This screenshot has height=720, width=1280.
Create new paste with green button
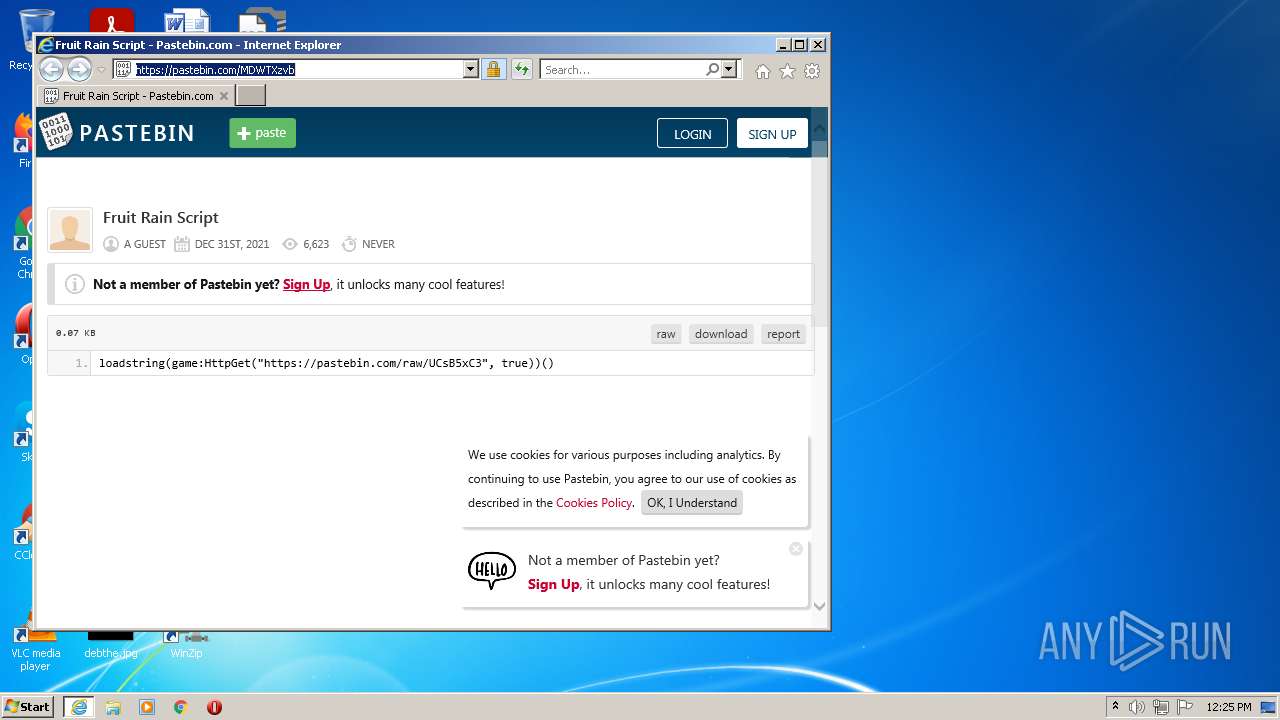coord(262,133)
